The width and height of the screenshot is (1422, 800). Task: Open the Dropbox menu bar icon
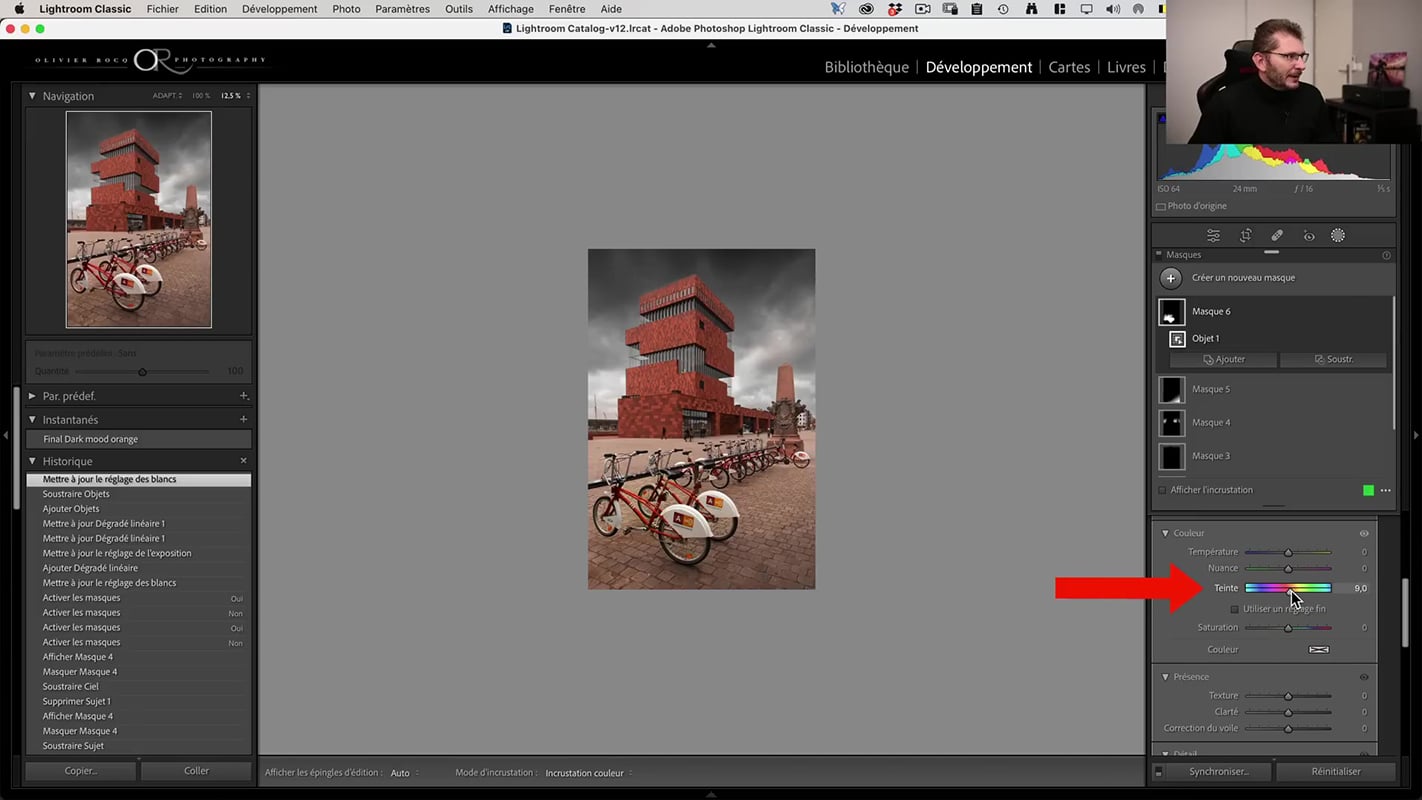tap(894, 9)
